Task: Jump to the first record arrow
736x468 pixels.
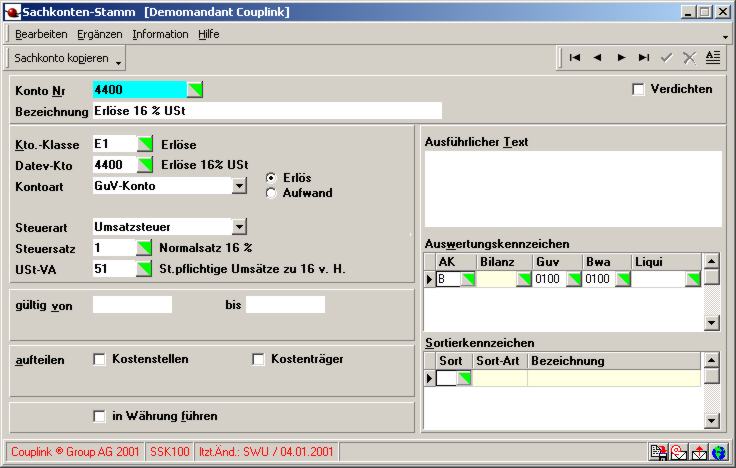Action: point(575,58)
